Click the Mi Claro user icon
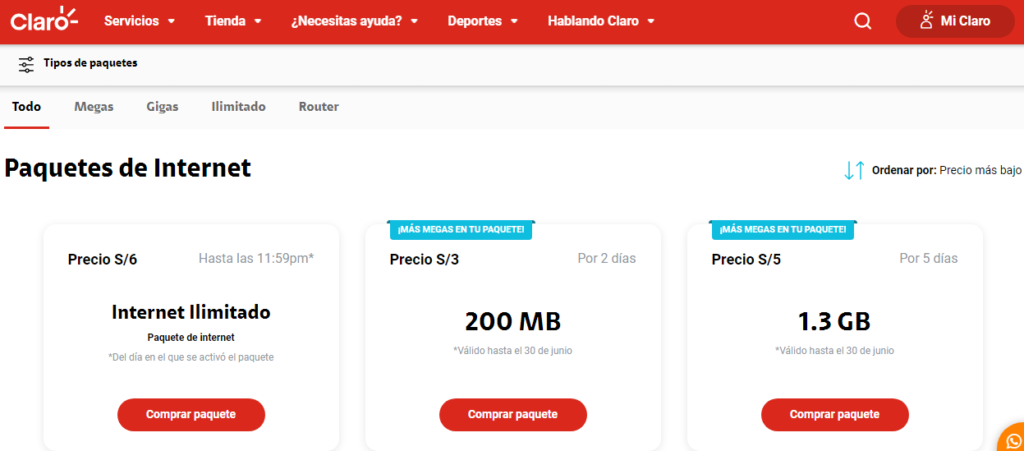This screenshot has width=1024, height=451. pos(926,21)
